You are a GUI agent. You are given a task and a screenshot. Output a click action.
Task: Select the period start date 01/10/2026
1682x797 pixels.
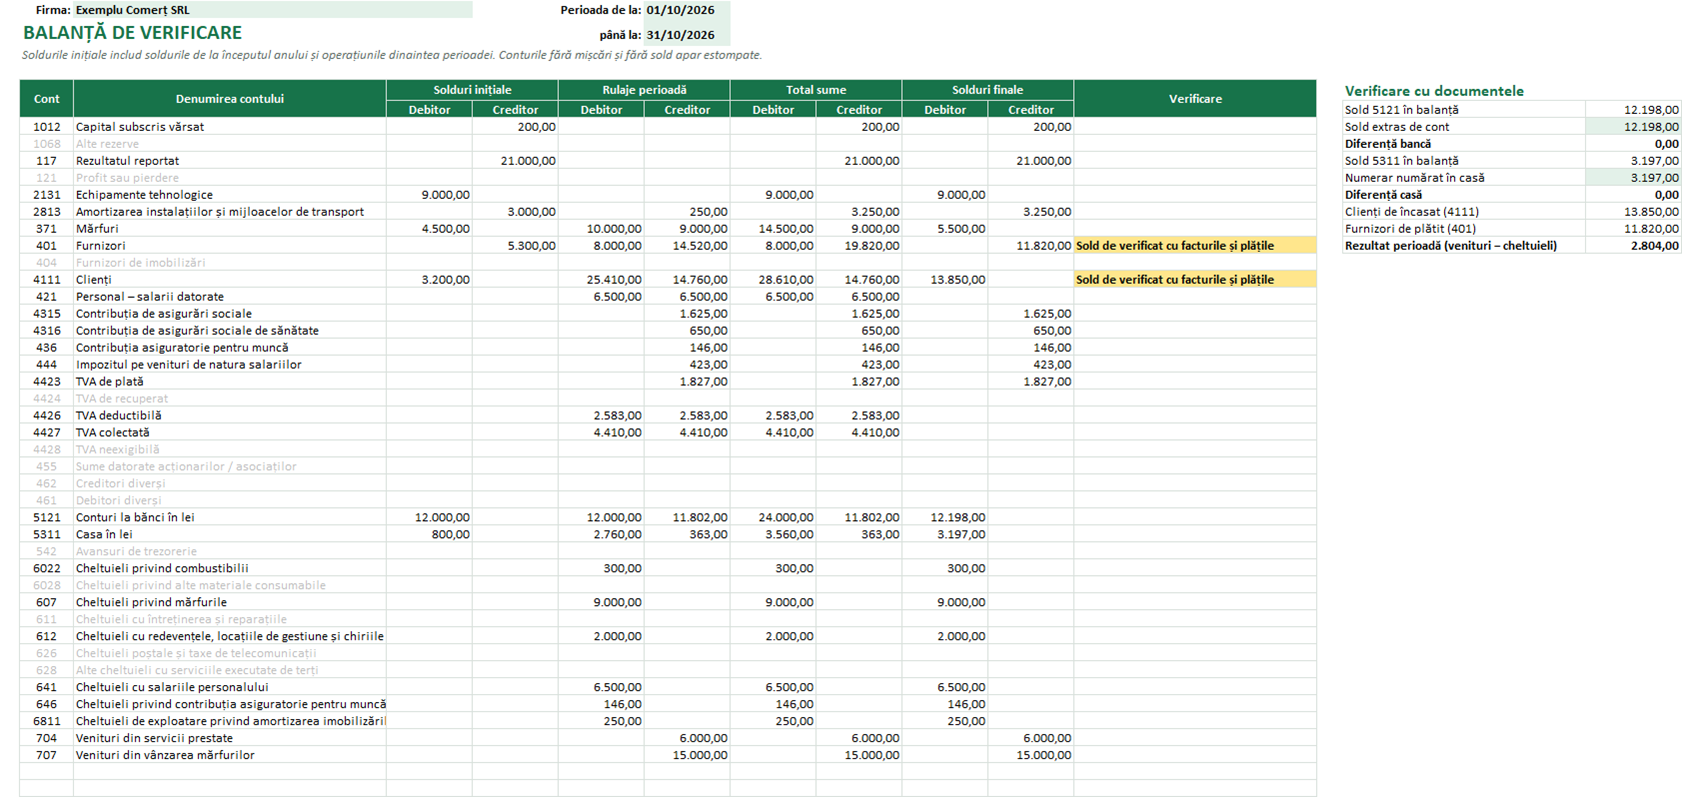(x=687, y=10)
